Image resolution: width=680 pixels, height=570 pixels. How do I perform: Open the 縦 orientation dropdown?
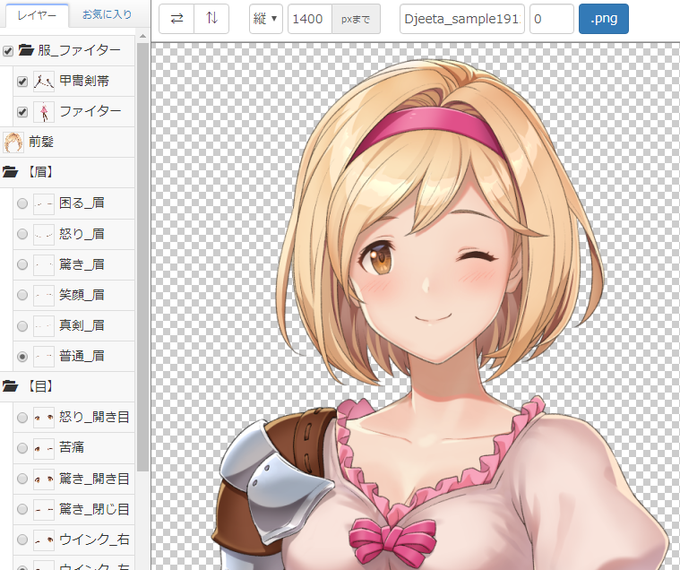[x=266, y=19]
